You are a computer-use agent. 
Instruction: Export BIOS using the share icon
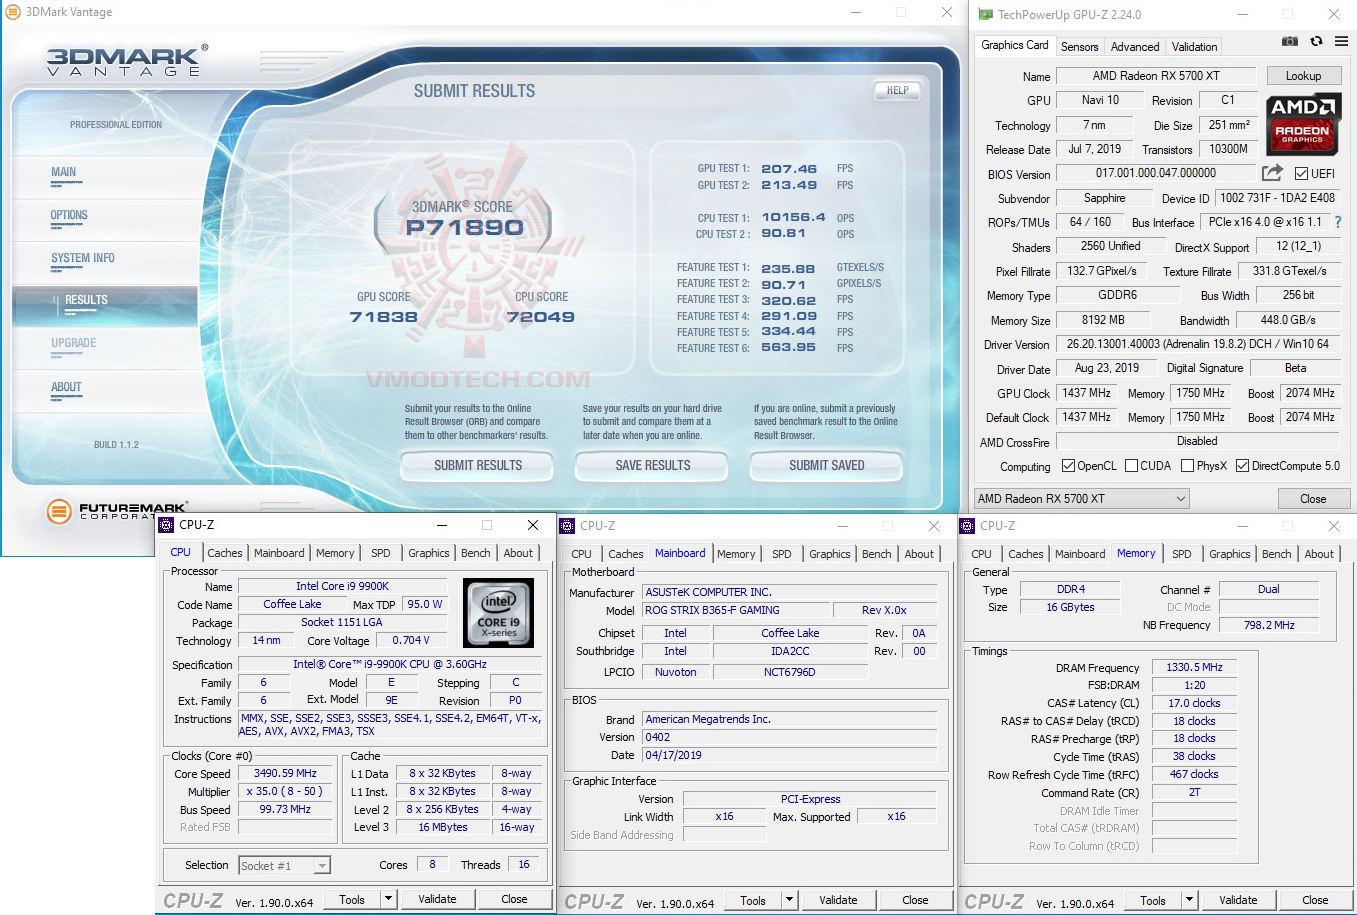pyautogui.click(x=1271, y=172)
